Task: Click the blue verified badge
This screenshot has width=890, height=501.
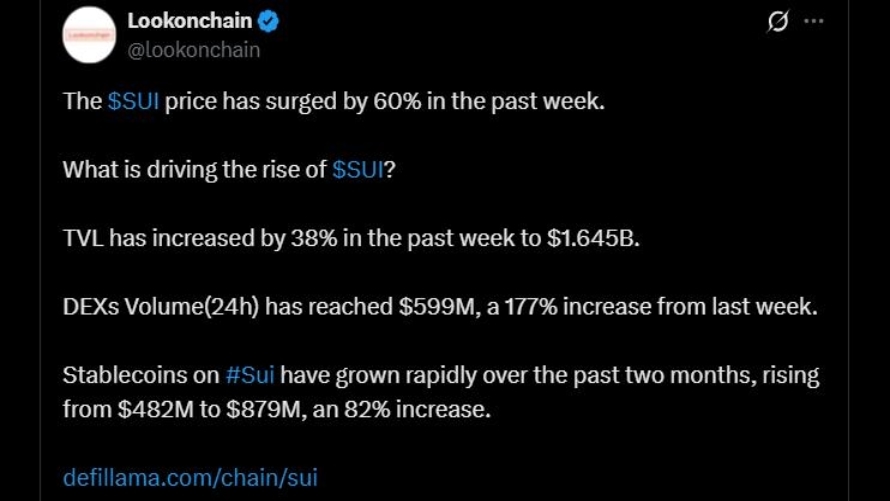Action: tap(269, 21)
